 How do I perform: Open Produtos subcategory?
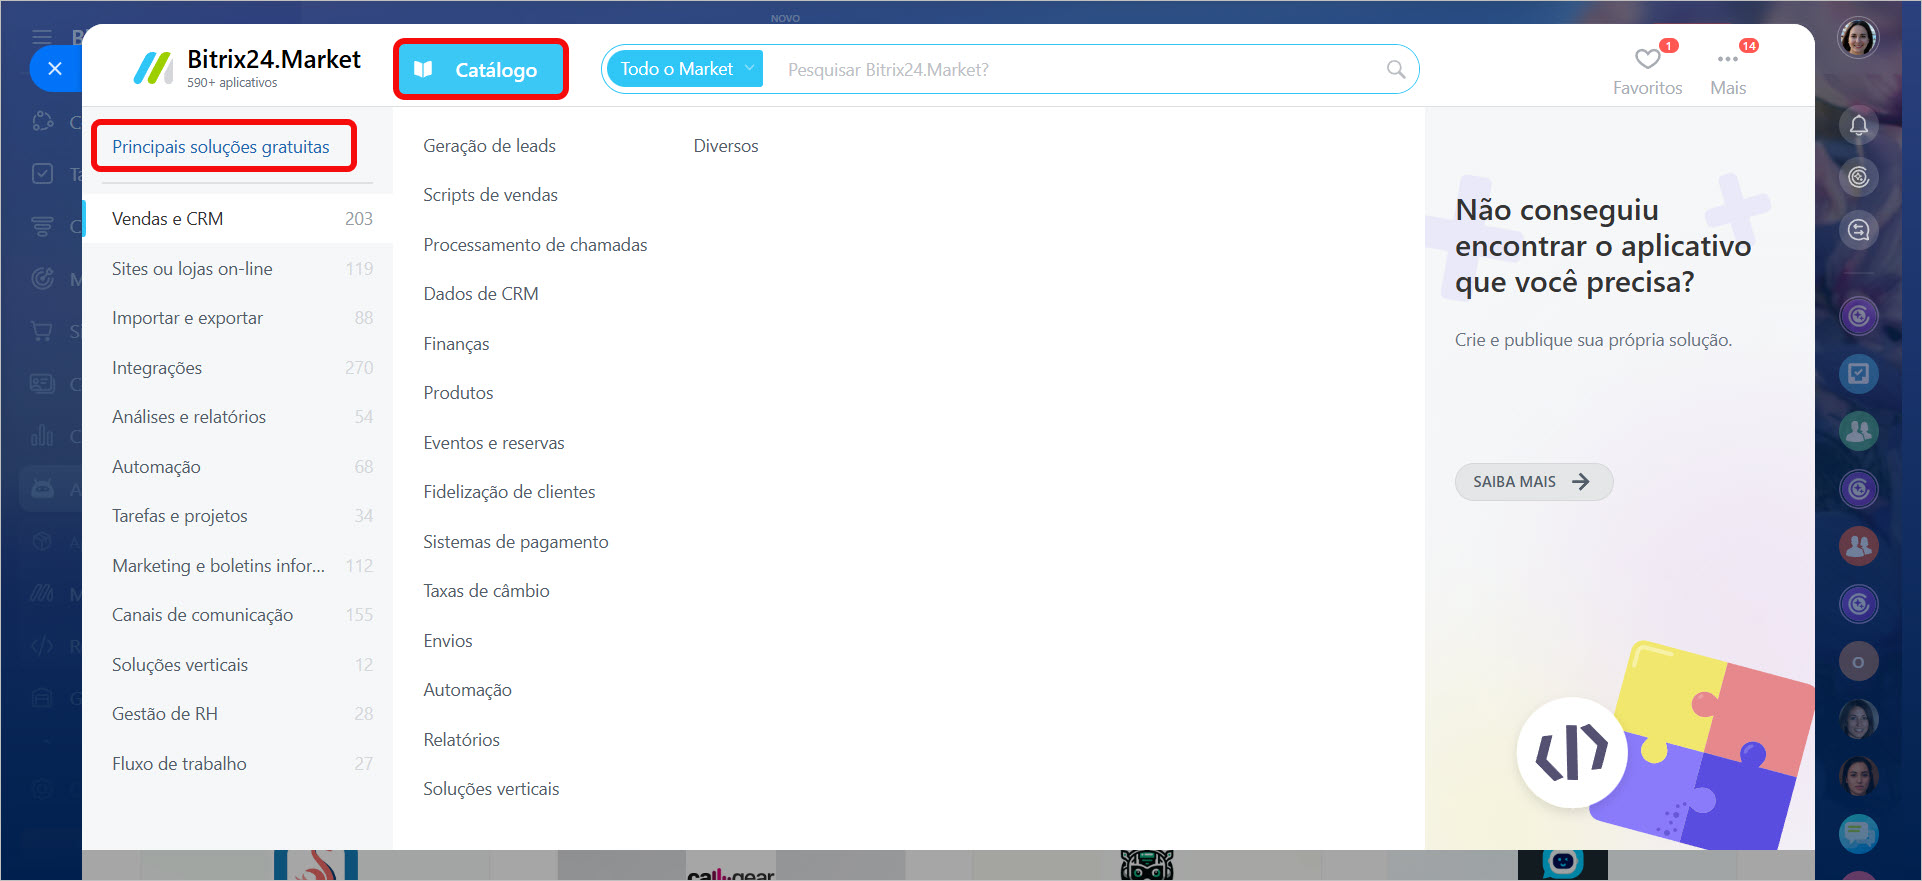click(458, 393)
